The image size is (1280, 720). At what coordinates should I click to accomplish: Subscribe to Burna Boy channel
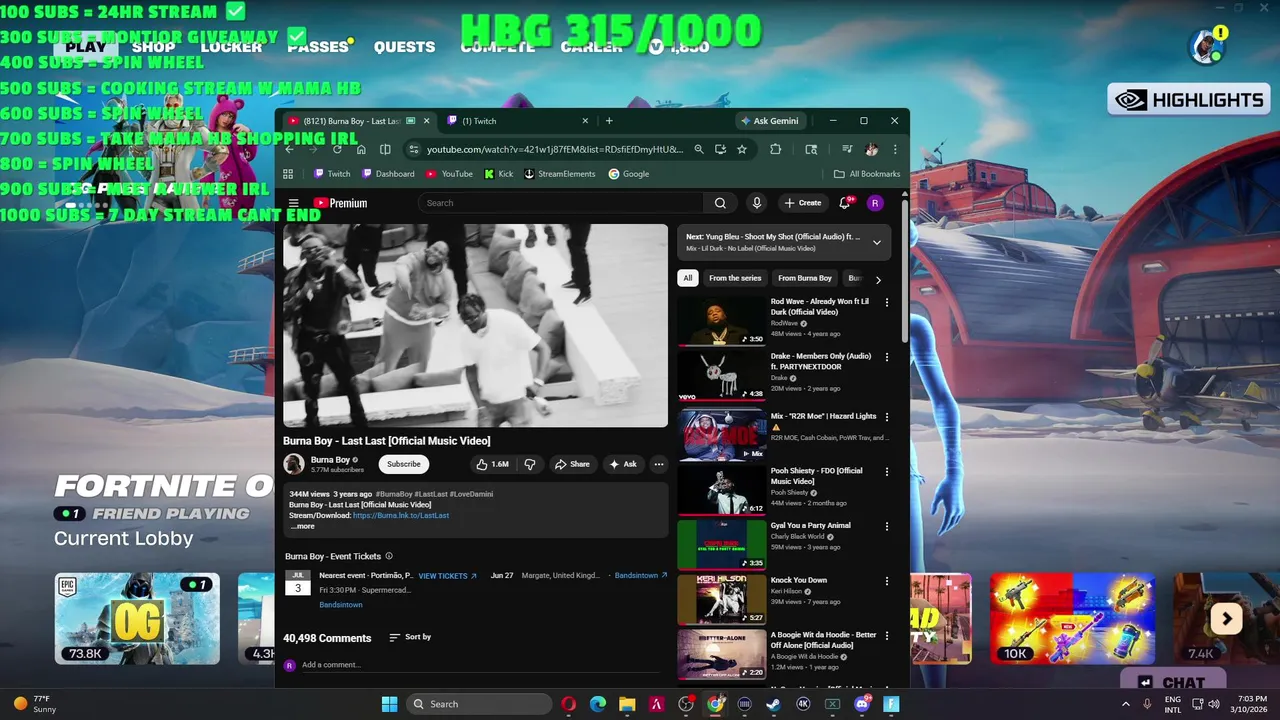click(404, 464)
